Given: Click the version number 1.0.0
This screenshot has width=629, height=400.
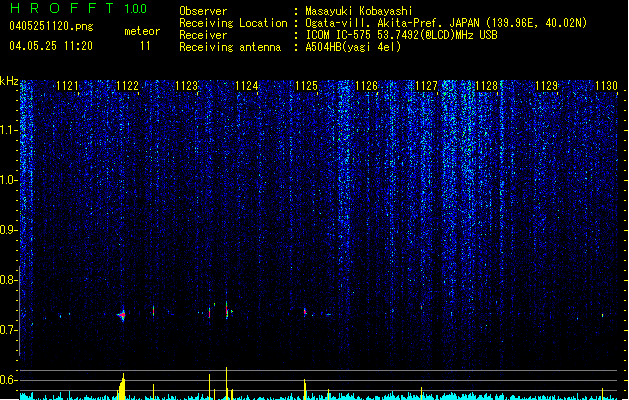Looking at the screenshot, I should pos(136,8).
